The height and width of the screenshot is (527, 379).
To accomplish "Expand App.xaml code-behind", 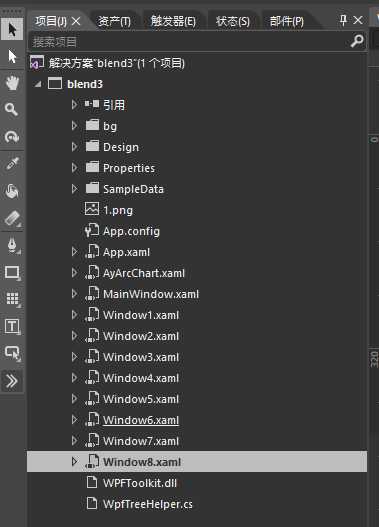I will coord(75,252).
